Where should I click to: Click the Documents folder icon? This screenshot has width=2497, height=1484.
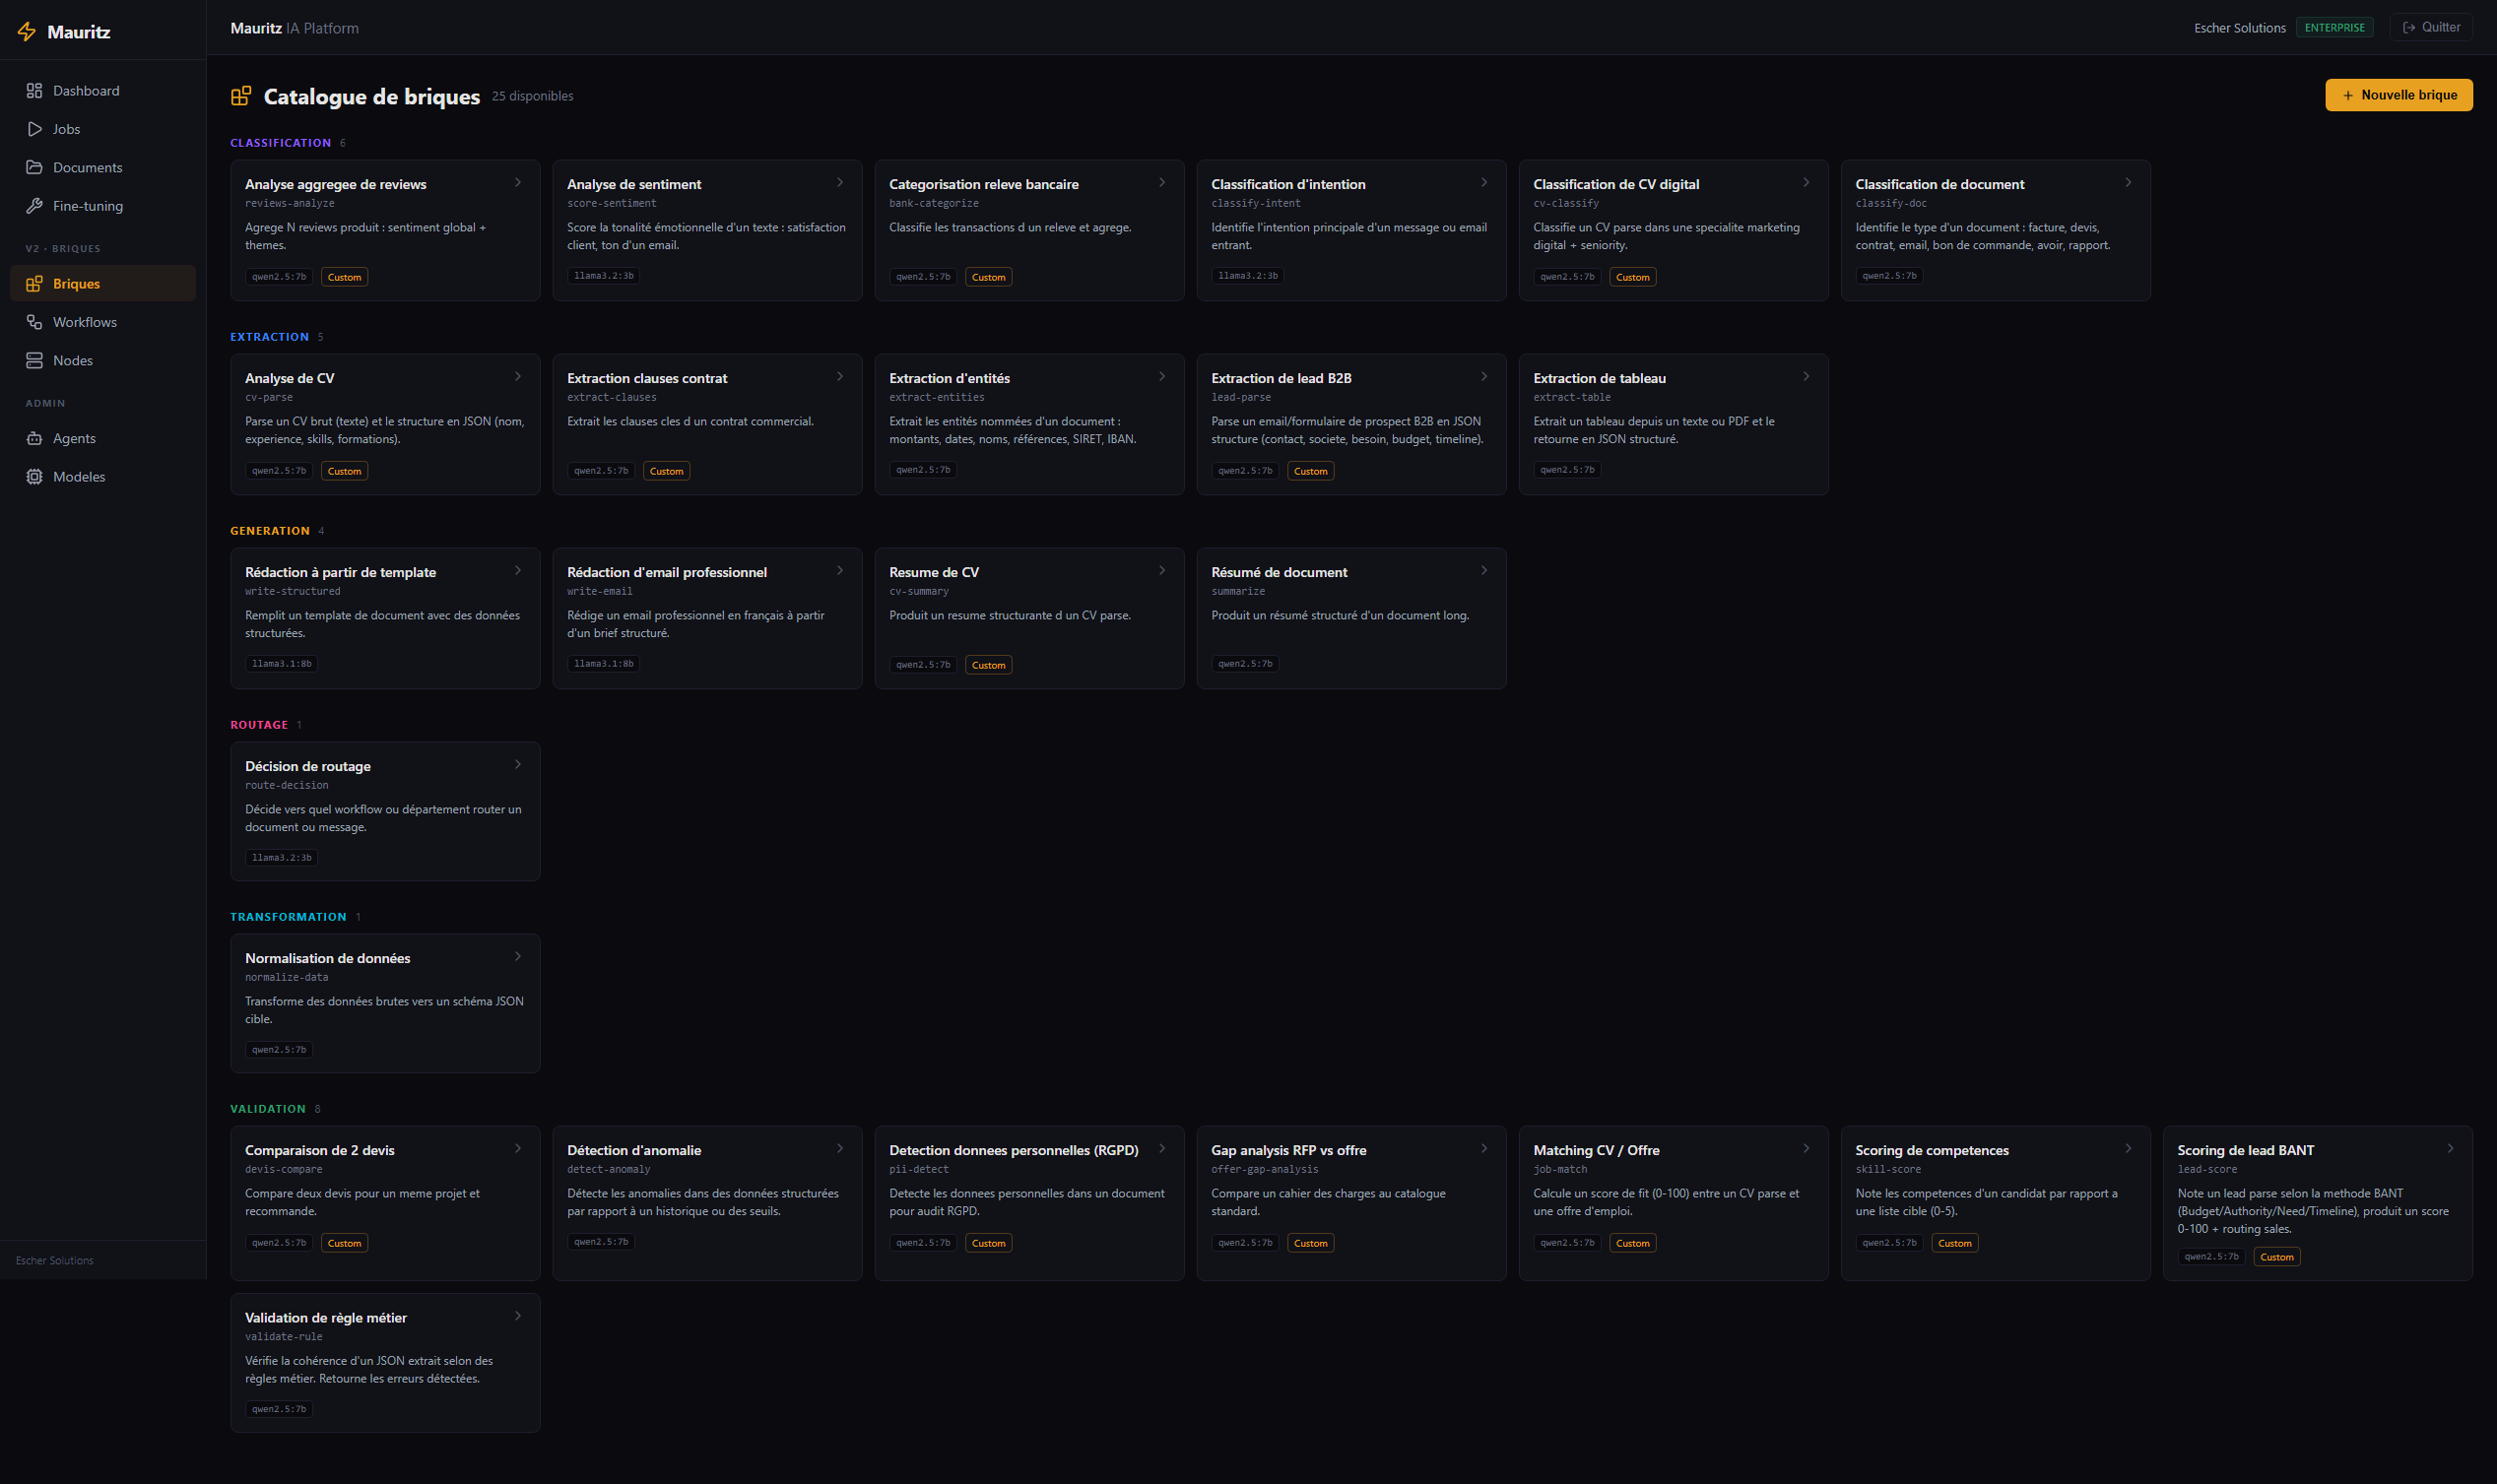34,167
